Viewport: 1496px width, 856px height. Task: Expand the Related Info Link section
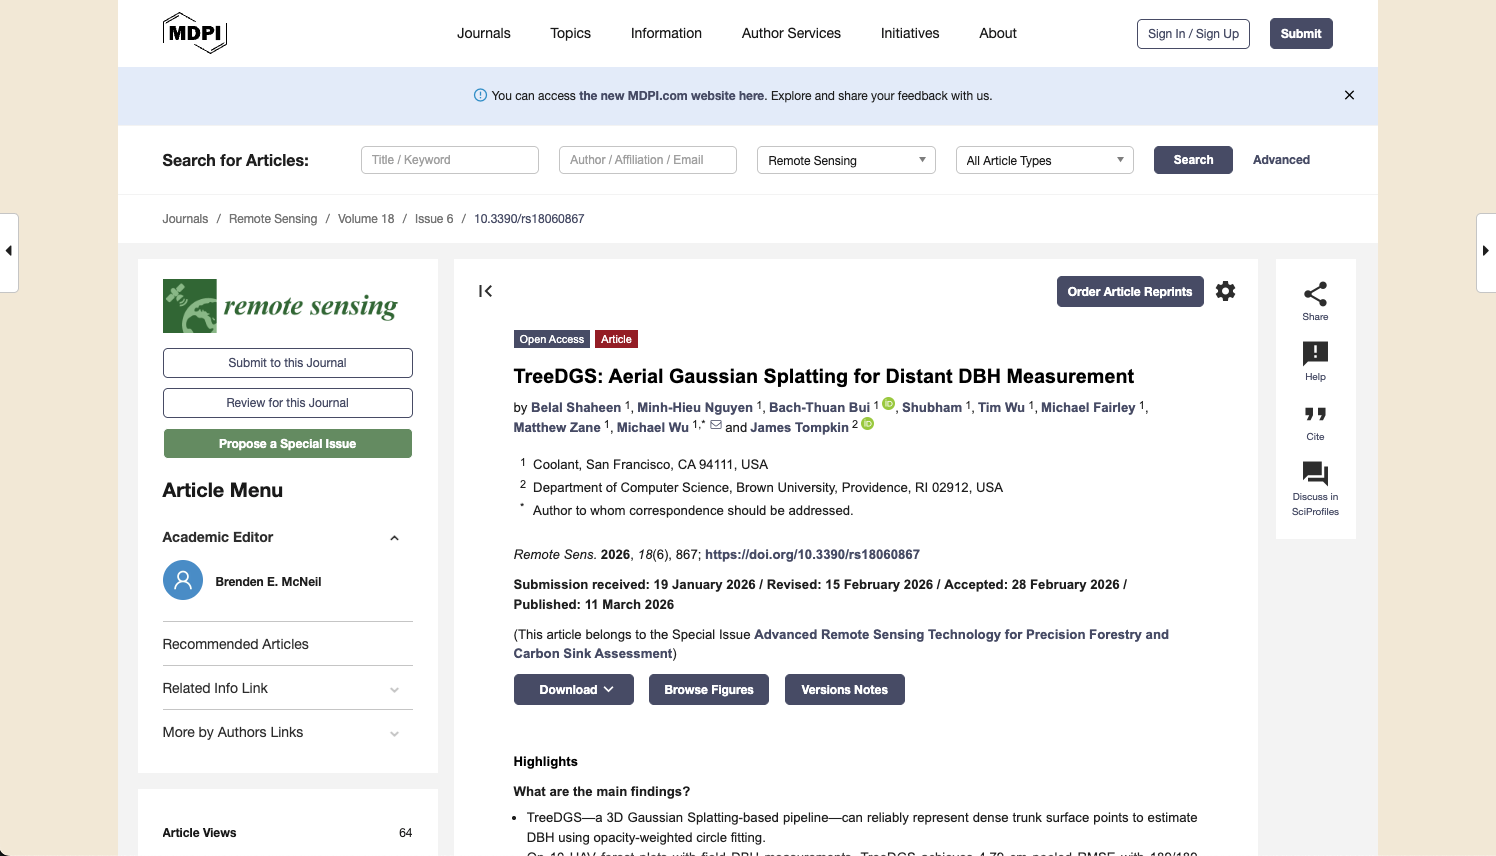click(x=394, y=689)
